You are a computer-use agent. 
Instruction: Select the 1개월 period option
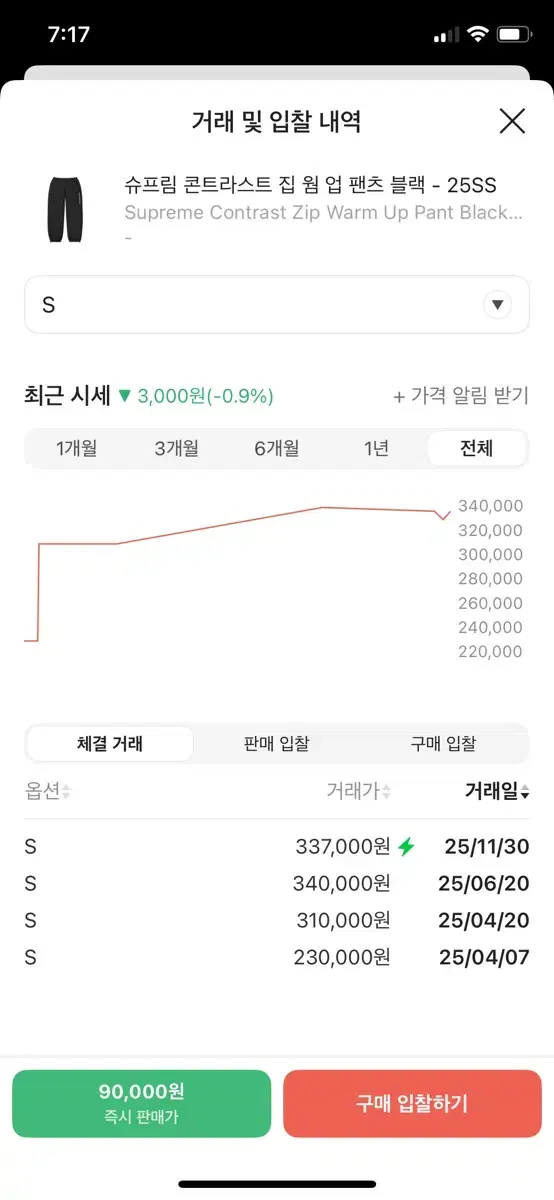pyautogui.click(x=77, y=448)
